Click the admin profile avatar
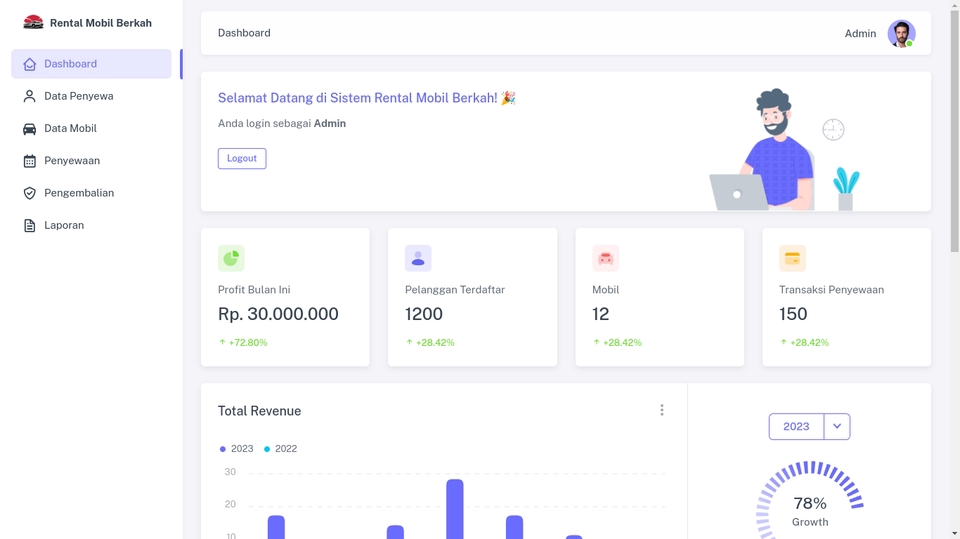Image resolution: width=960 pixels, height=539 pixels. [900, 33]
